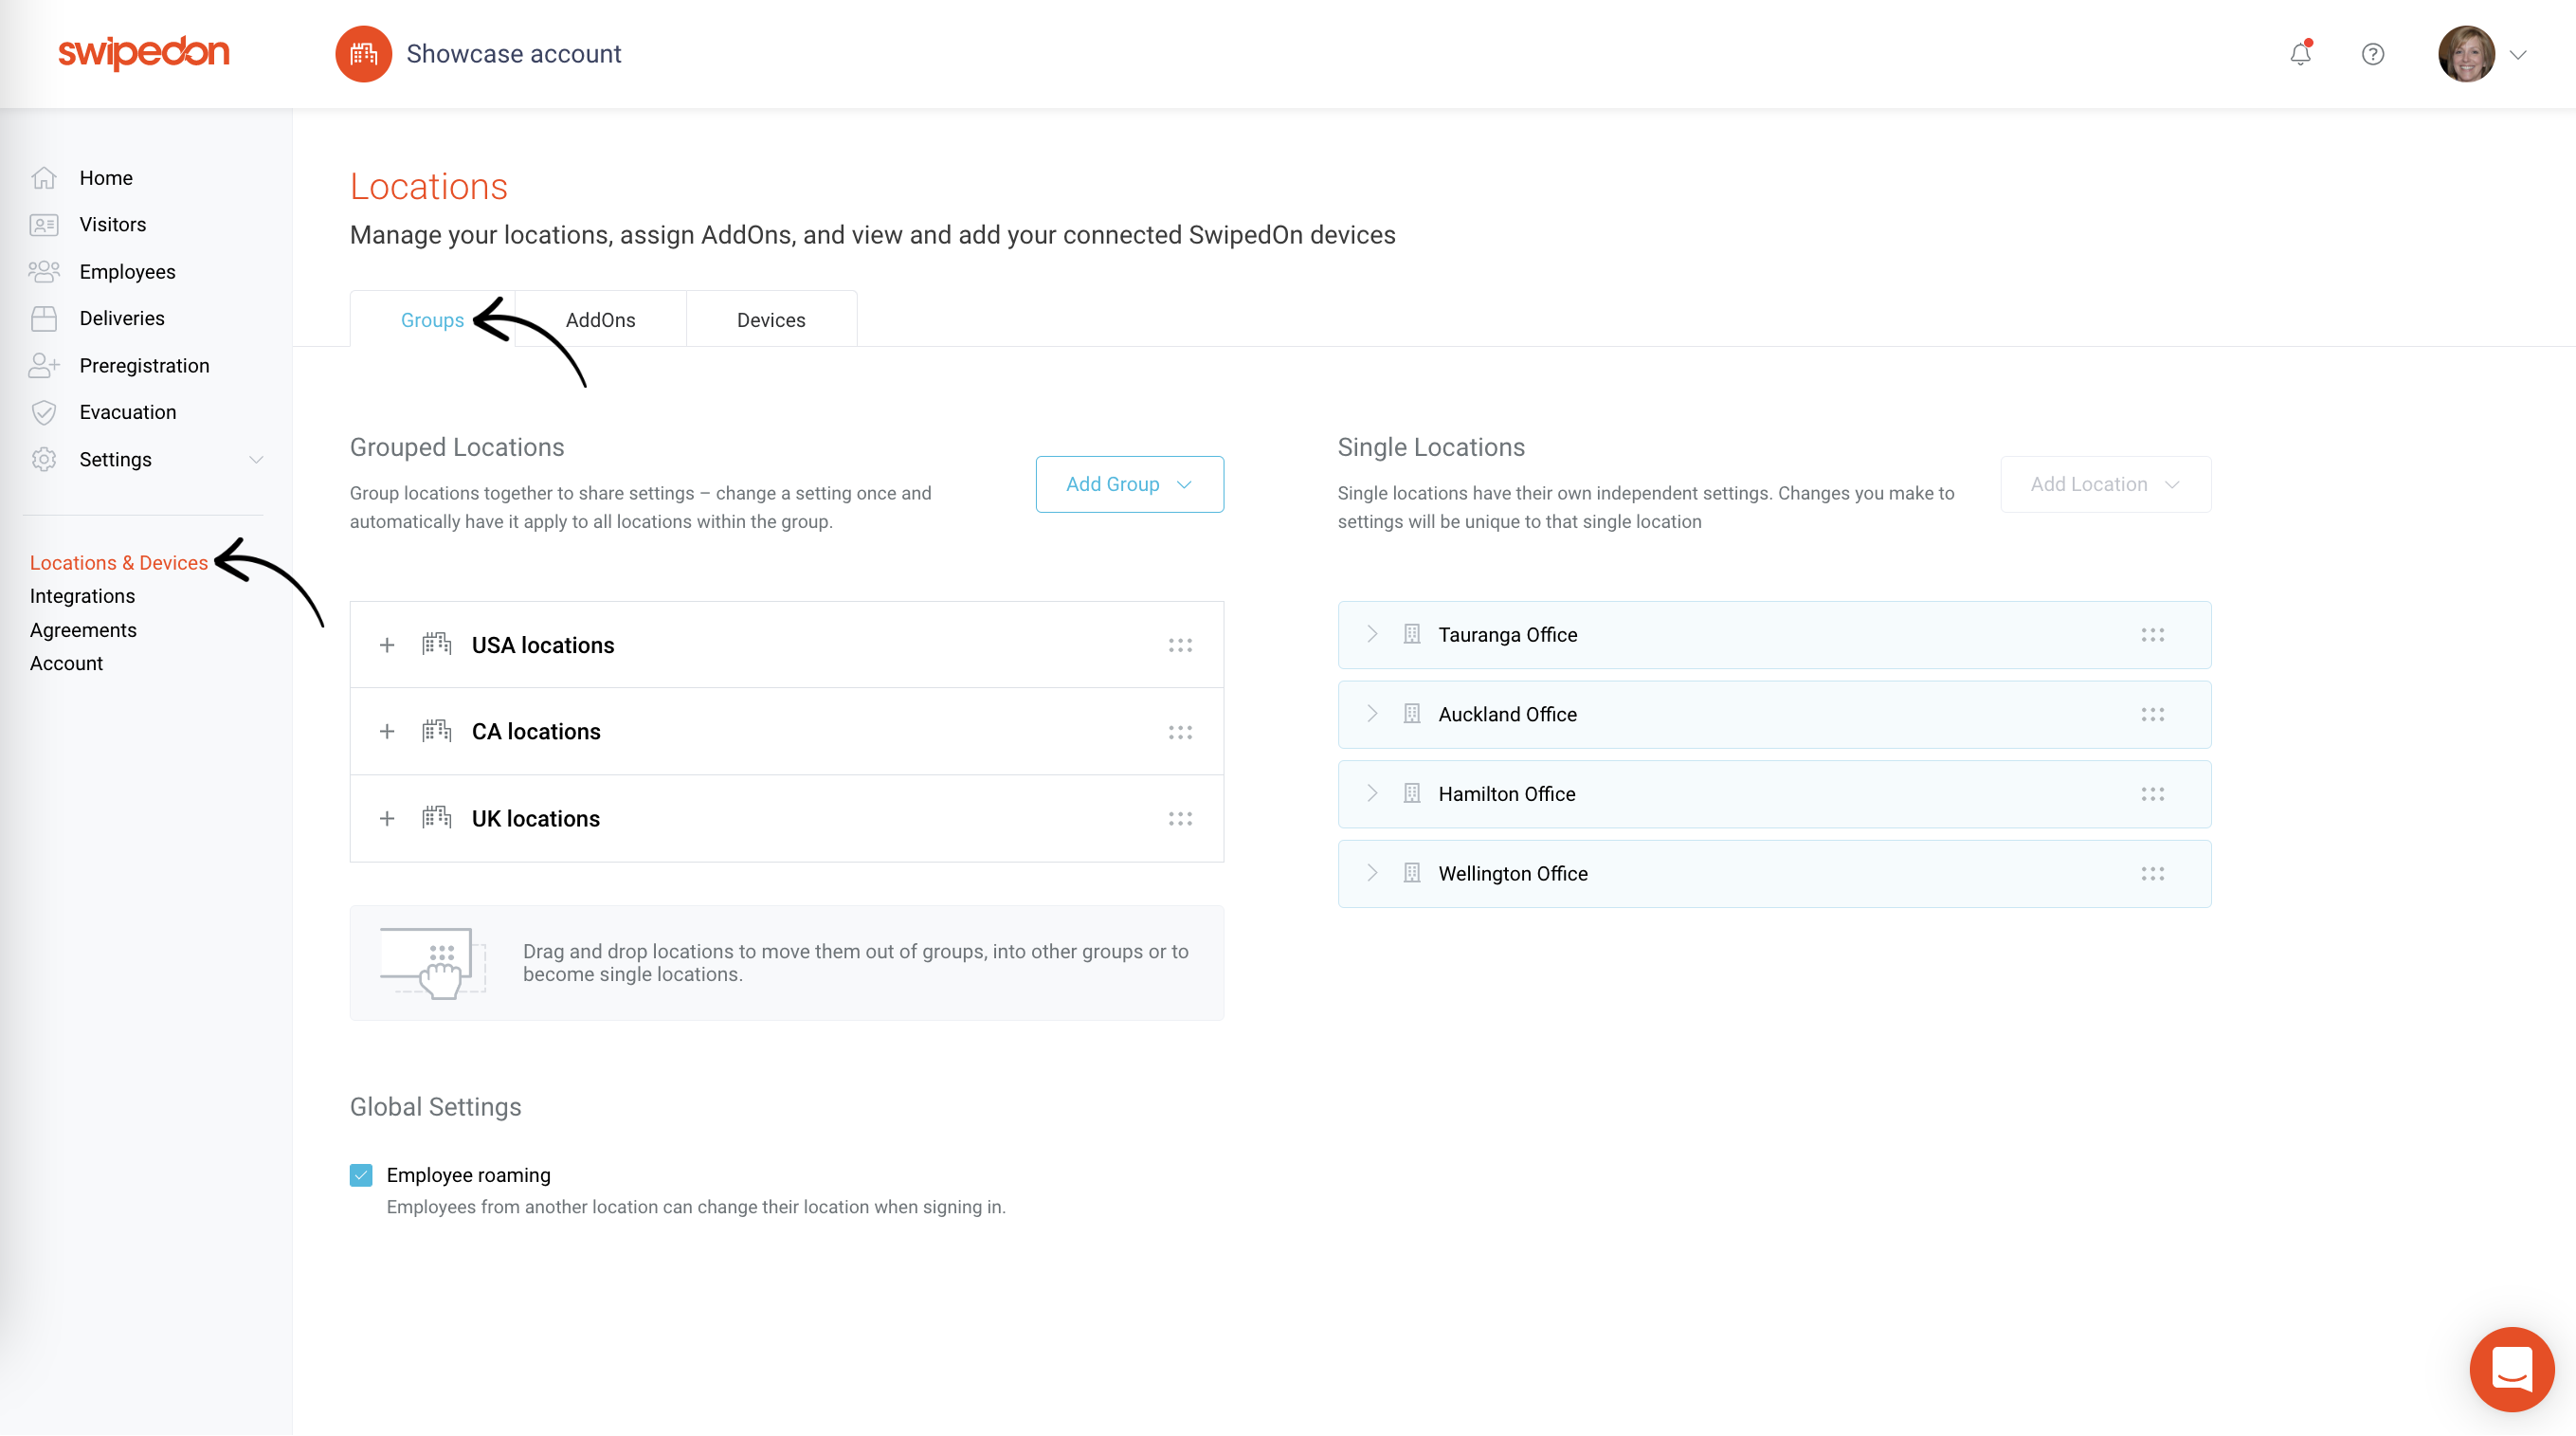The height and width of the screenshot is (1436, 2576).
Task: Click the CA locations group building icon
Action: tap(437, 731)
